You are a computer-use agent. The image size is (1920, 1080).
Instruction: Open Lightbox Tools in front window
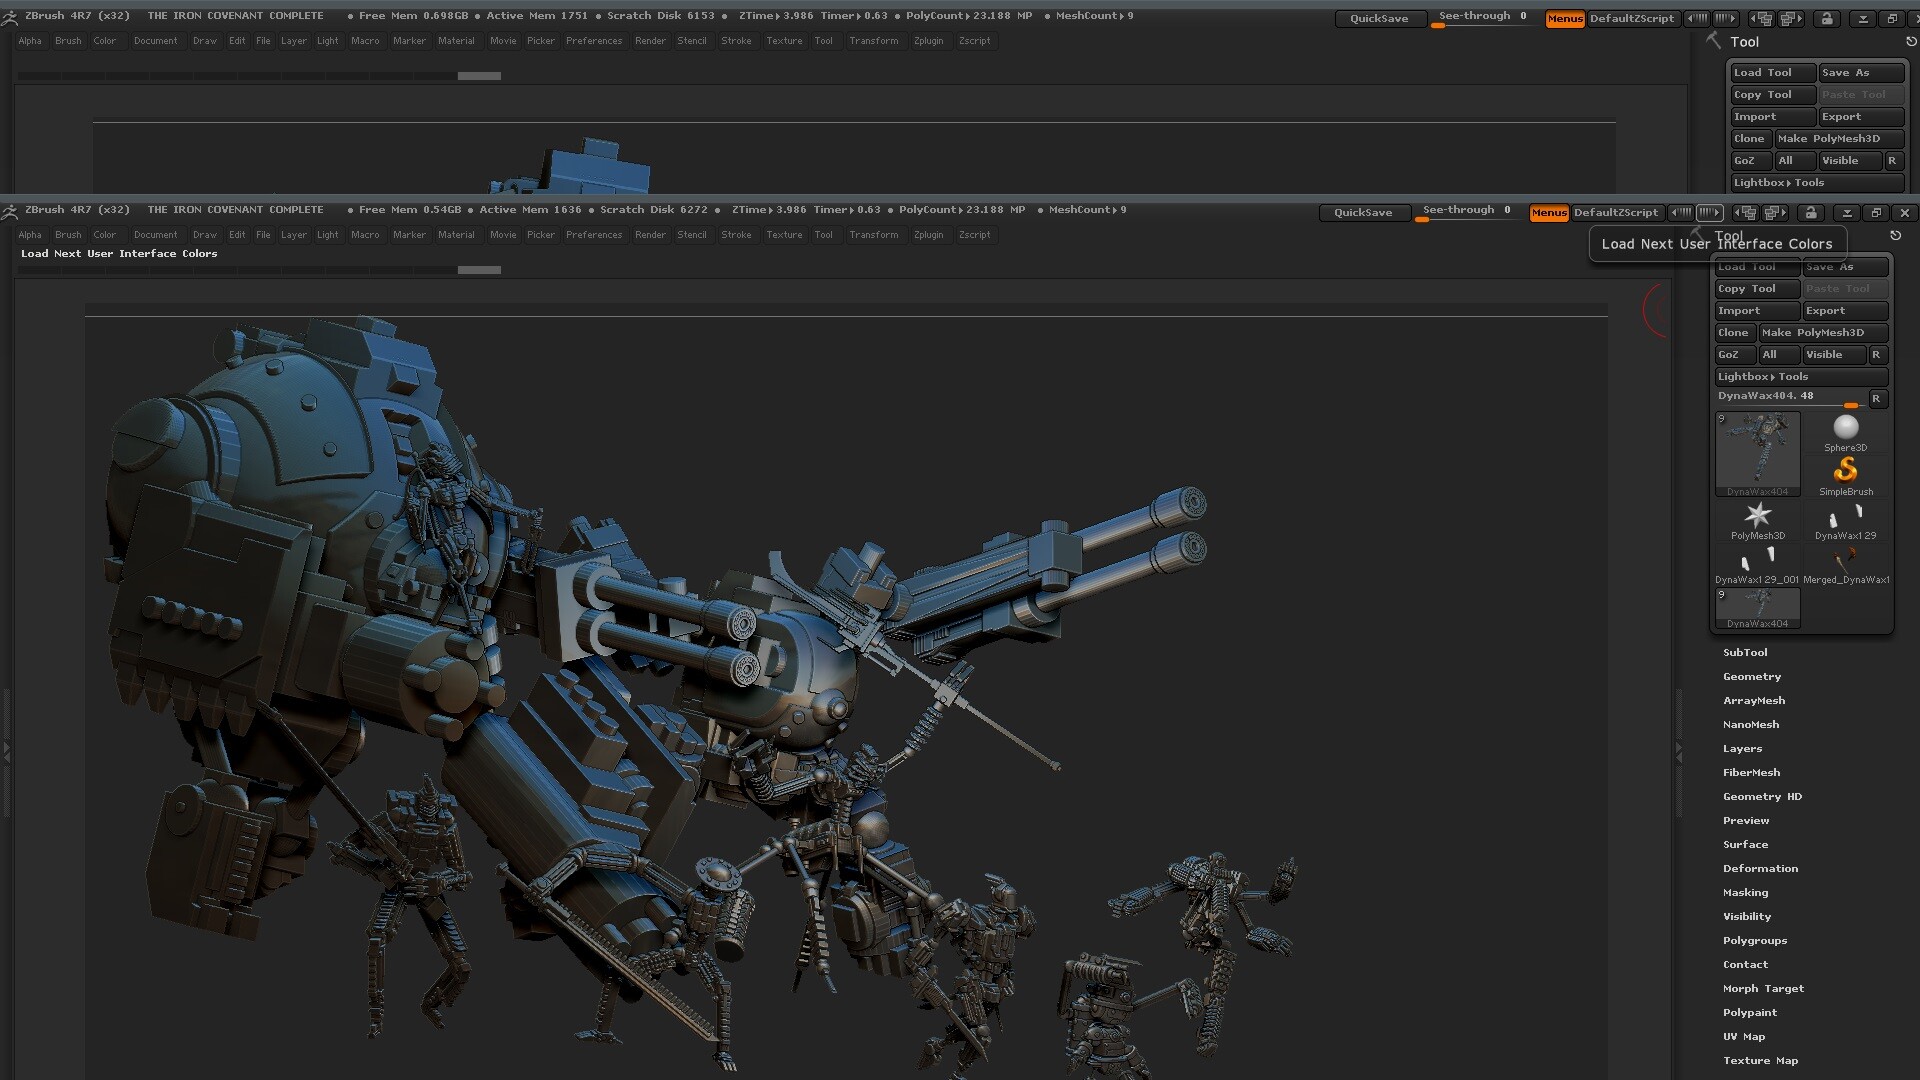pyautogui.click(x=1801, y=377)
